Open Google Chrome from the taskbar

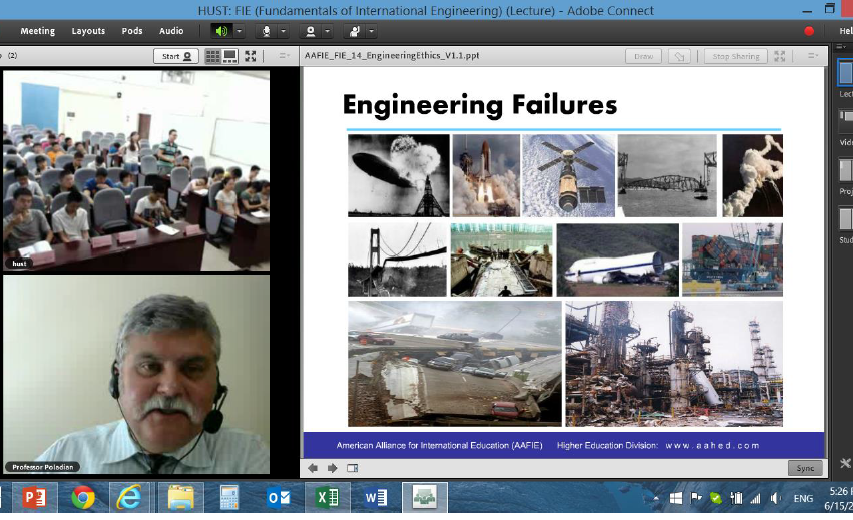[82, 497]
